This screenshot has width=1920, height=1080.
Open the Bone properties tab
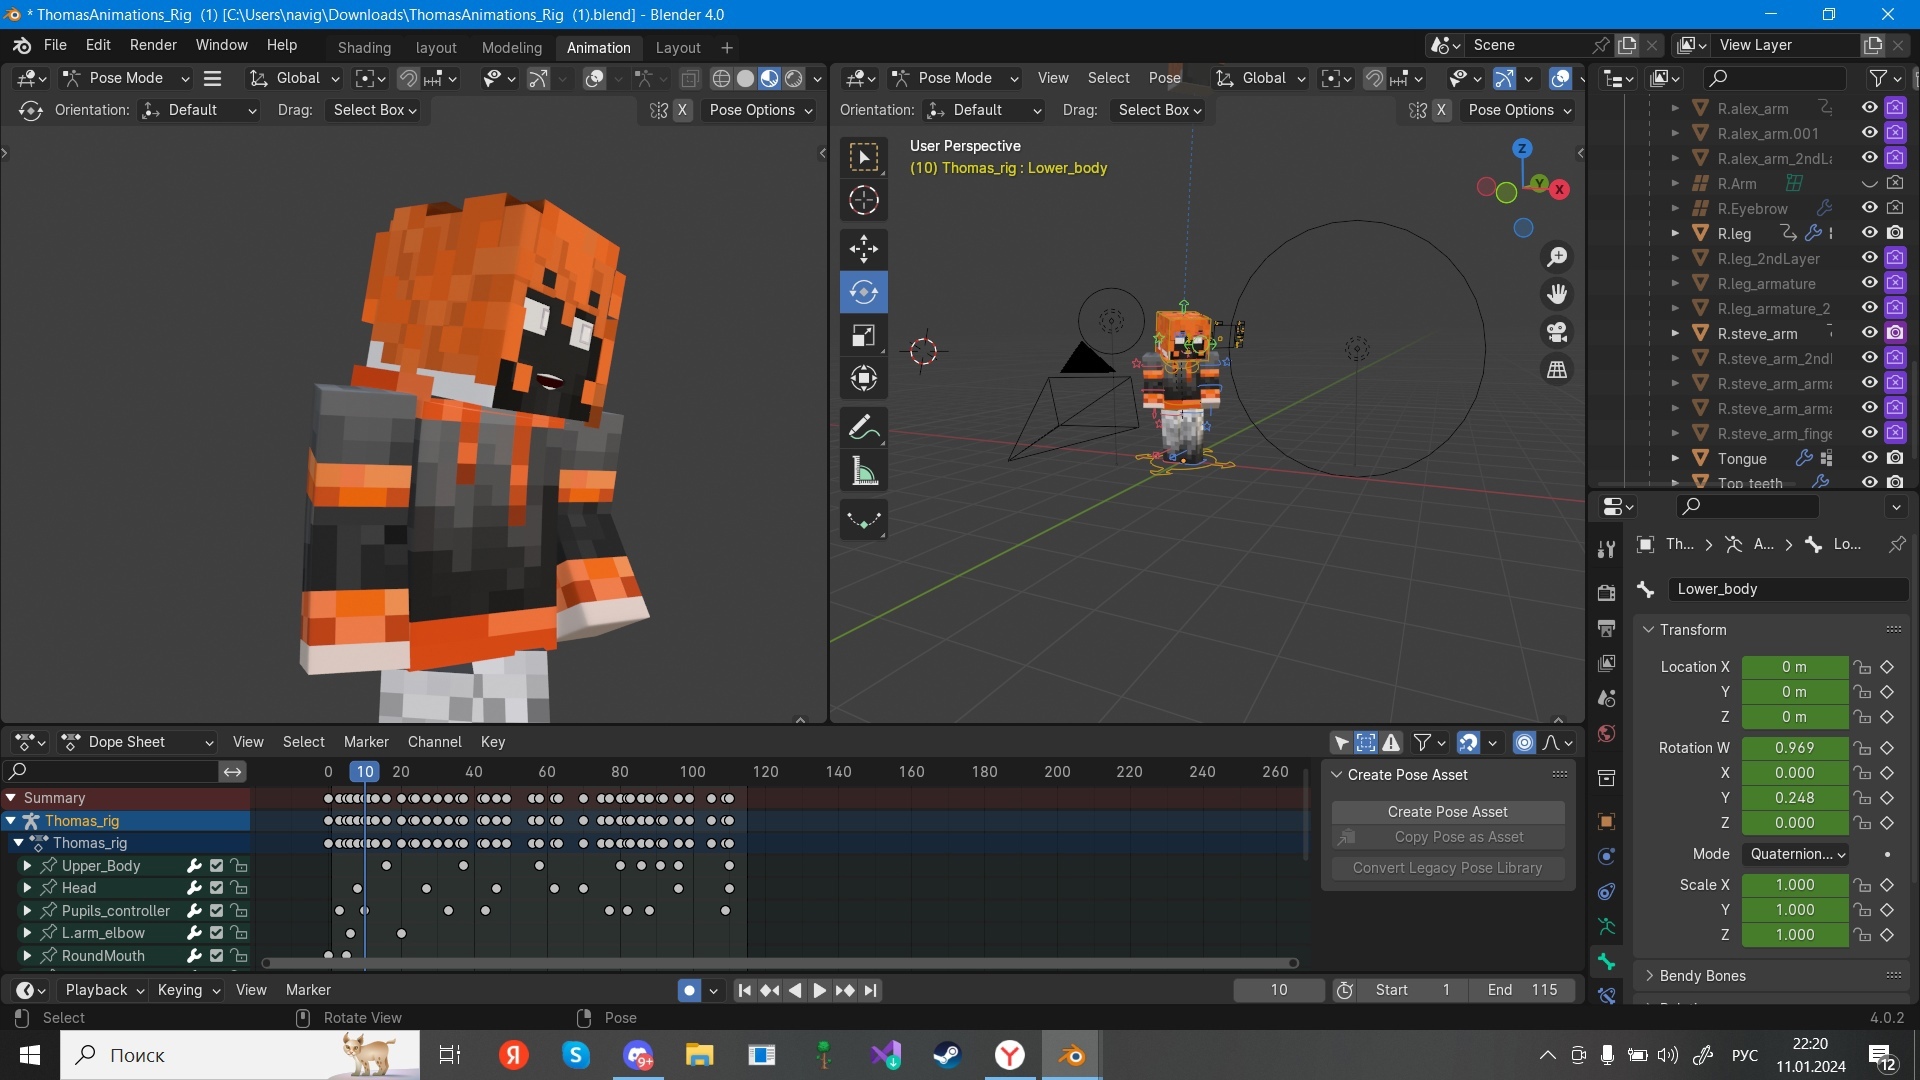[x=1606, y=962]
